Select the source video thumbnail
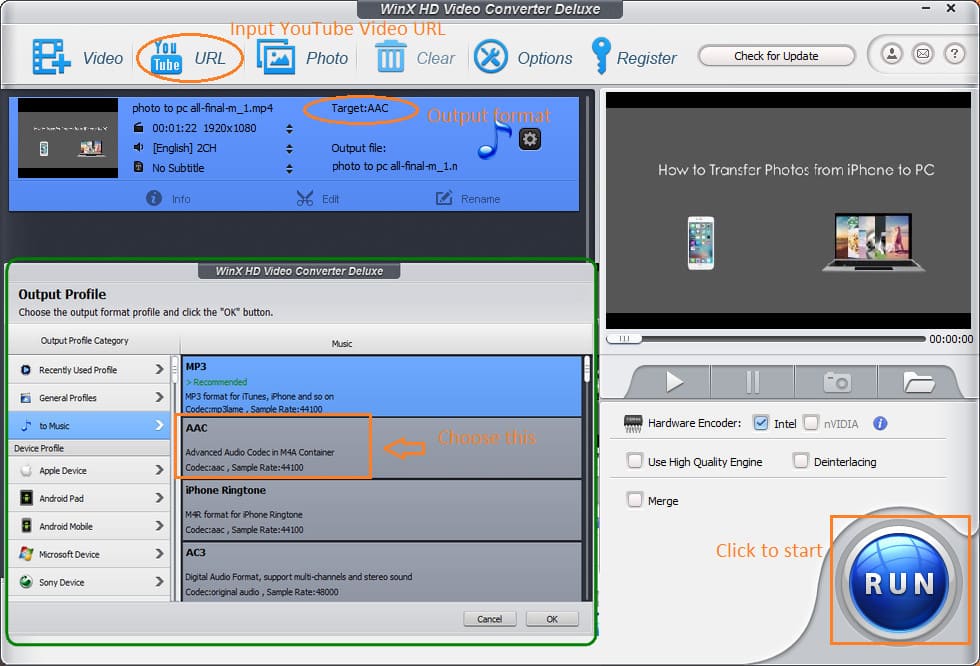This screenshot has width=980, height=666. coord(68,138)
